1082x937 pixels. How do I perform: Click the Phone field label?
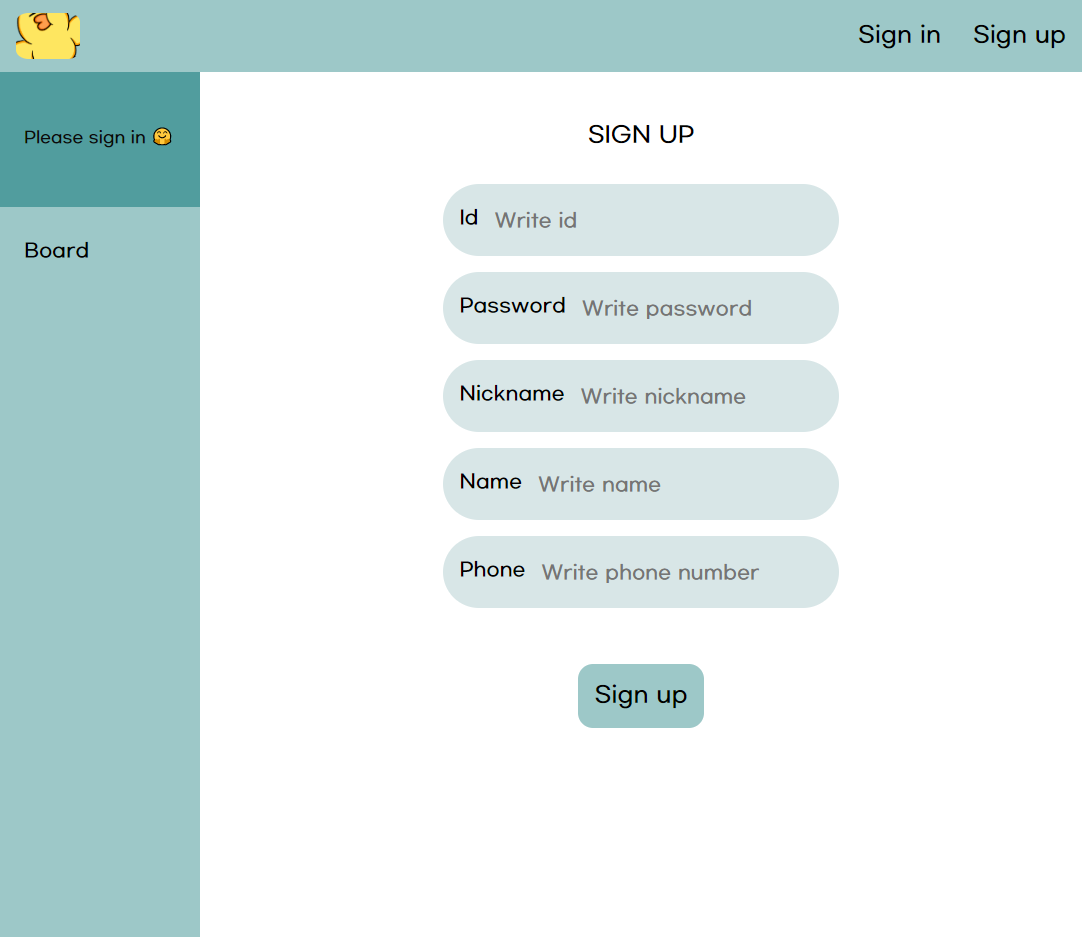[492, 570]
